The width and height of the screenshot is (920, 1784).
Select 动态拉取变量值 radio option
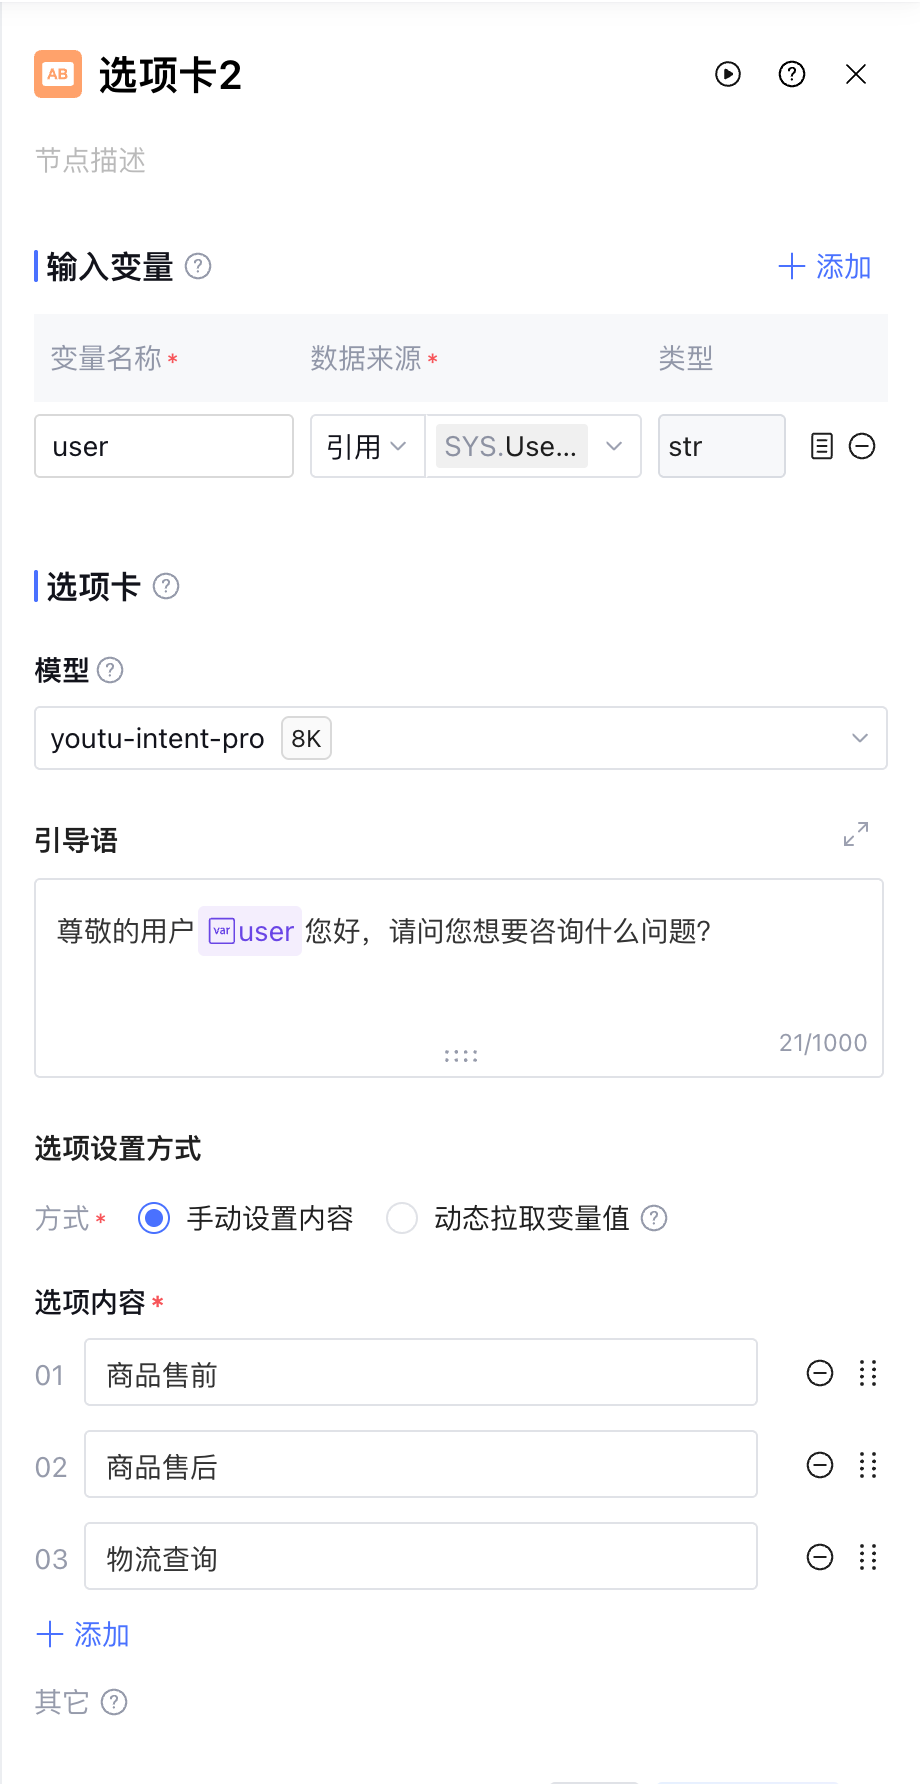[x=402, y=1218]
